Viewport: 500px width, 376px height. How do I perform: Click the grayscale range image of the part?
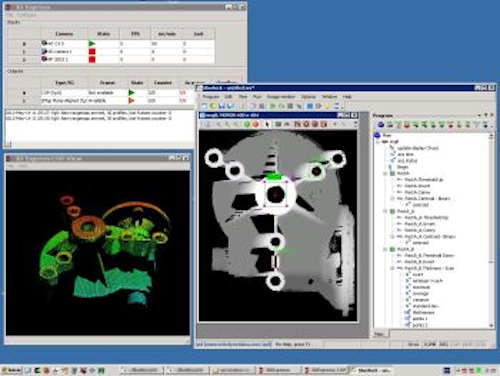coord(278,226)
